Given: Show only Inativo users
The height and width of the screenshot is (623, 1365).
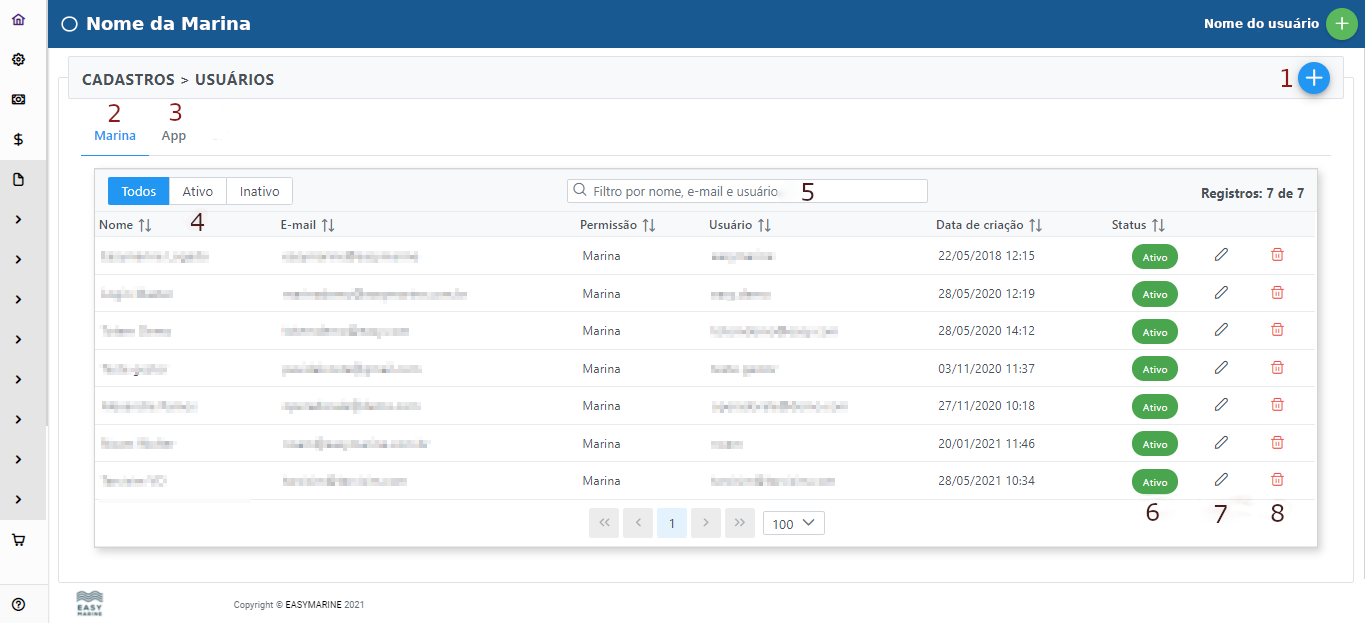Looking at the screenshot, I should (259, 191).
